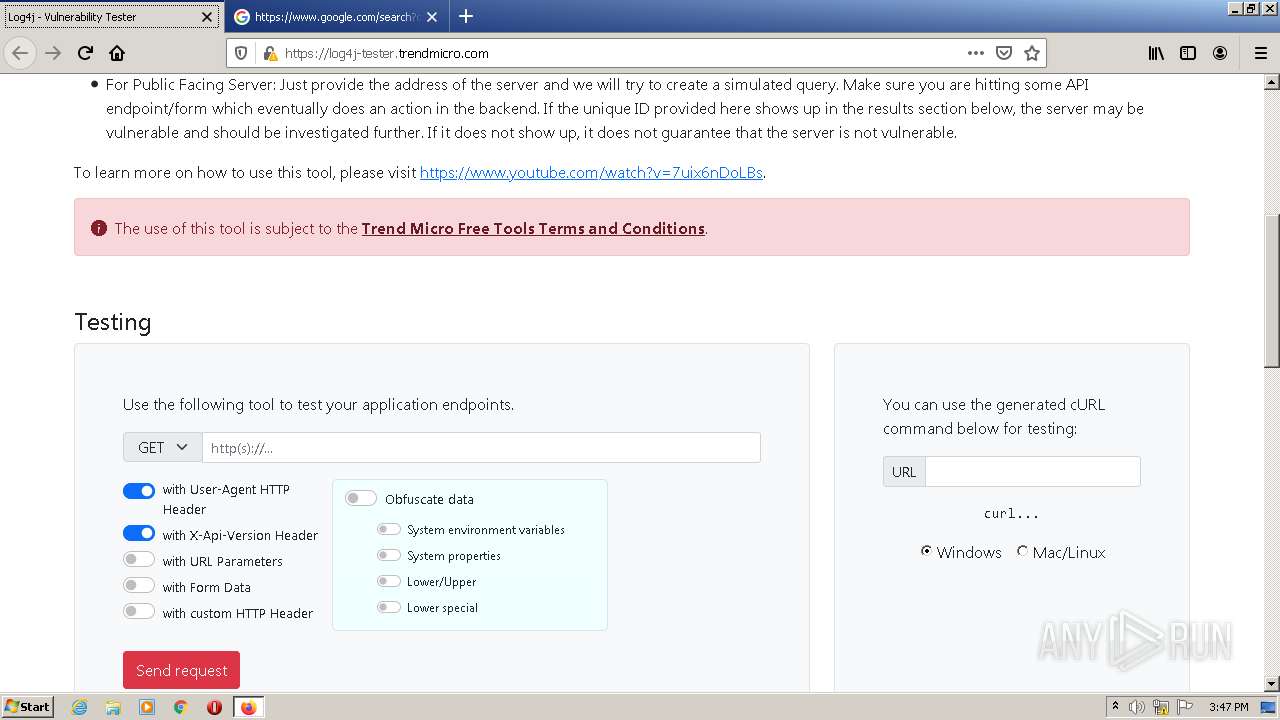
Task: Click the info icon in the pink notice
Action: (x=99, y=228)
